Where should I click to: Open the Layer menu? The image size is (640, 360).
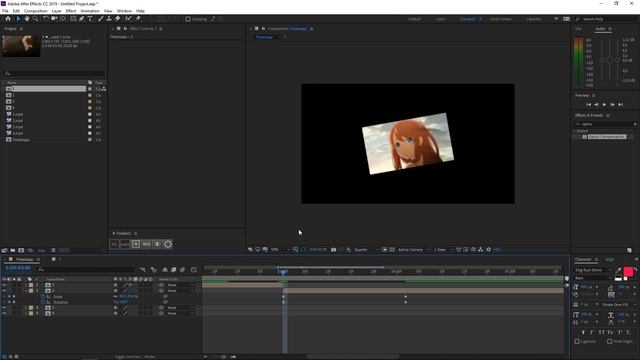click(x=56, y=11)
